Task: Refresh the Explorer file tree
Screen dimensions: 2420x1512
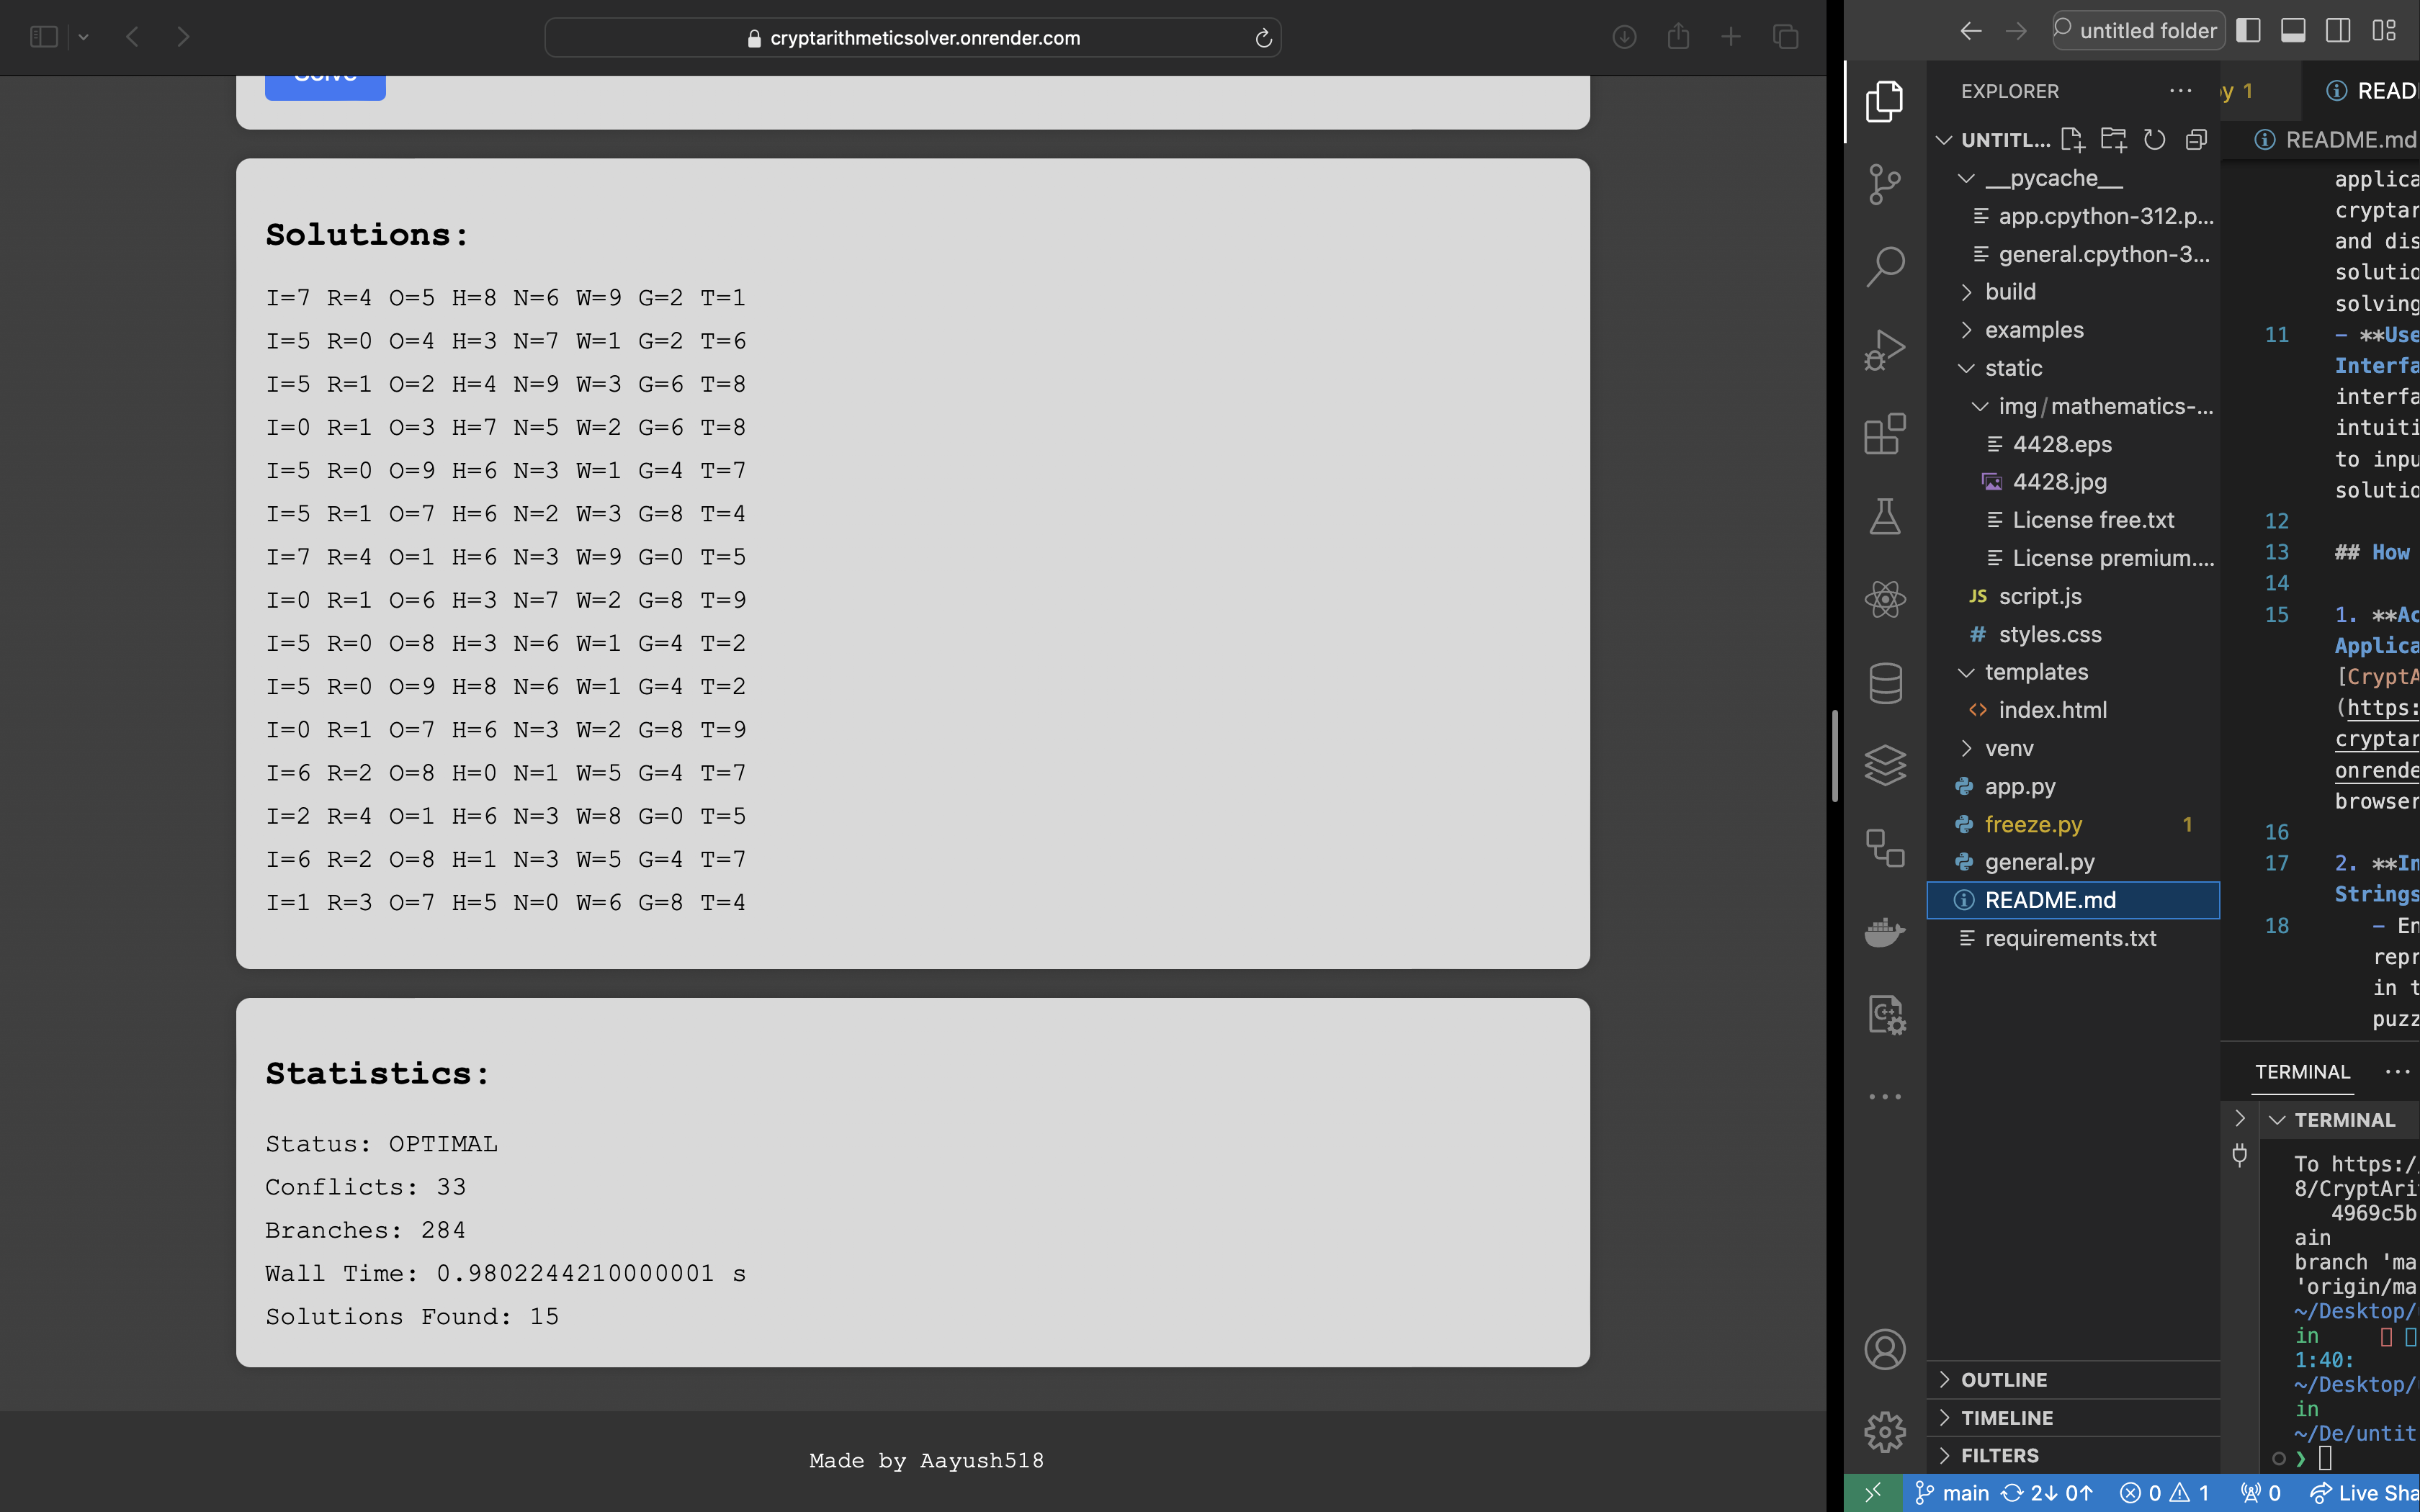Action: click(2154, 140)
